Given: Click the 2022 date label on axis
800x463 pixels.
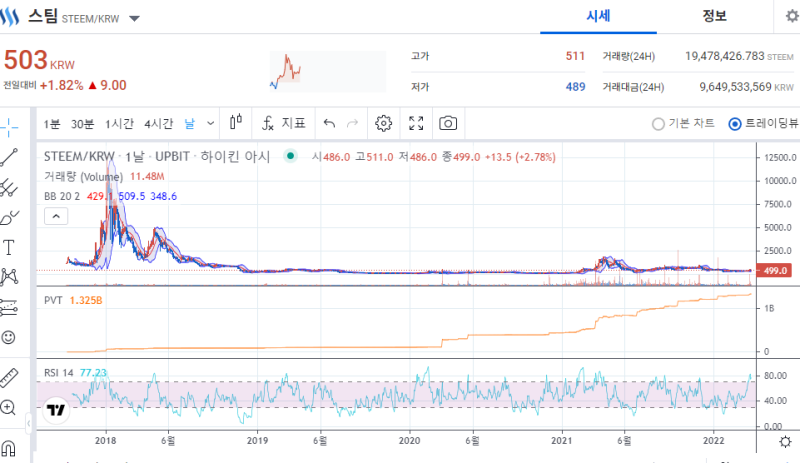Looking at the screenshot, I should click(713, 441).
